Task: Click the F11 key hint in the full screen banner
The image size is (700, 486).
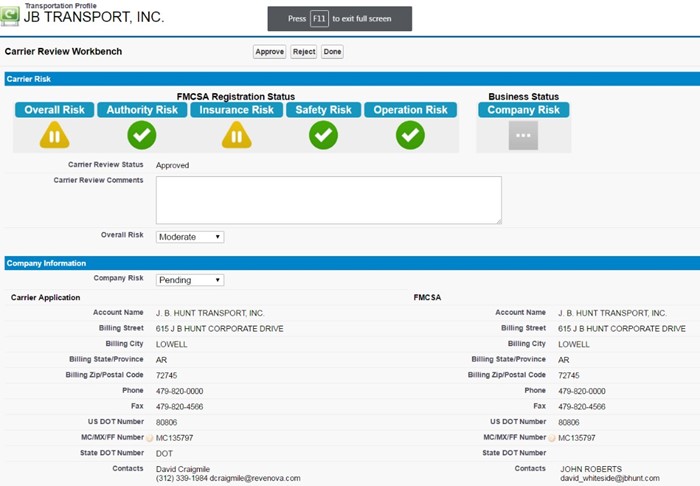Action: coord(319,19)
